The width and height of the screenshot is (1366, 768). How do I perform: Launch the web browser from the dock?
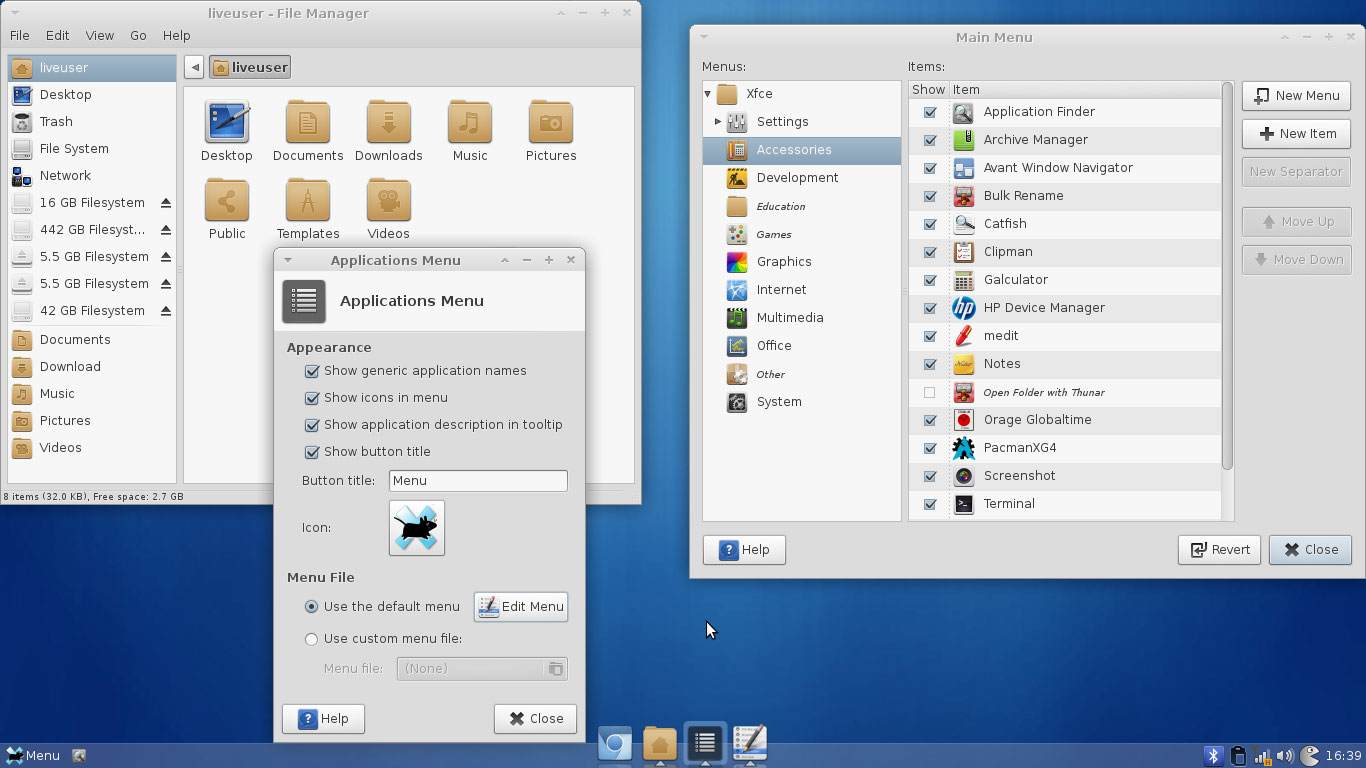pos(614,744)
